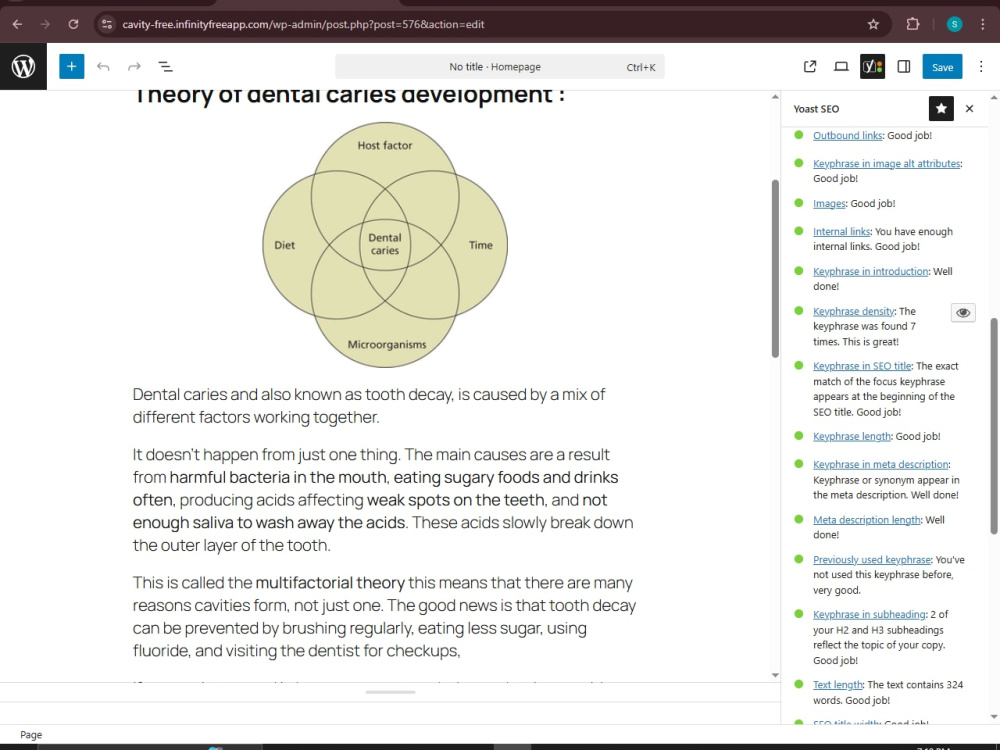Reload the current browser page
1000x750 pixels.
click(x=73, y=24)
